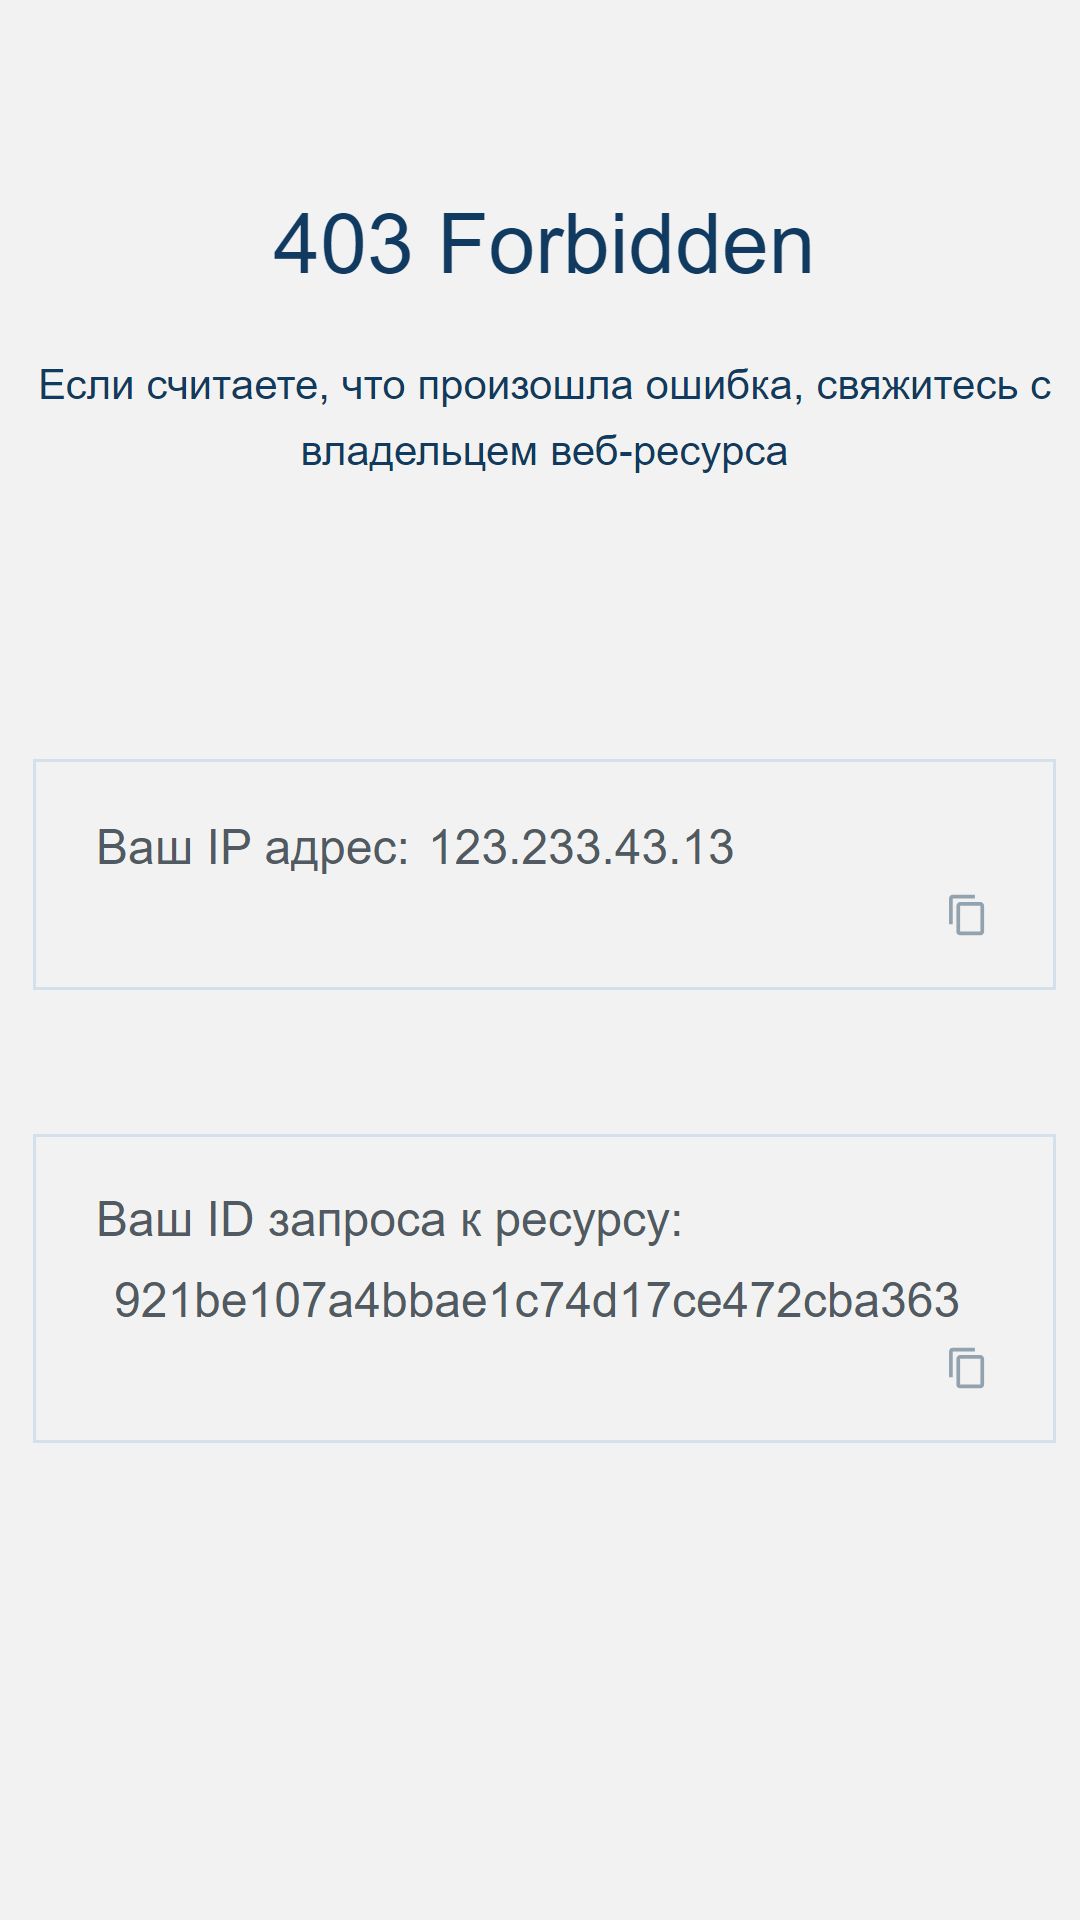Screen dimensions: 1080x1920
Task: Select the line starting with 'Если считаете'
Action: [544, 385]
